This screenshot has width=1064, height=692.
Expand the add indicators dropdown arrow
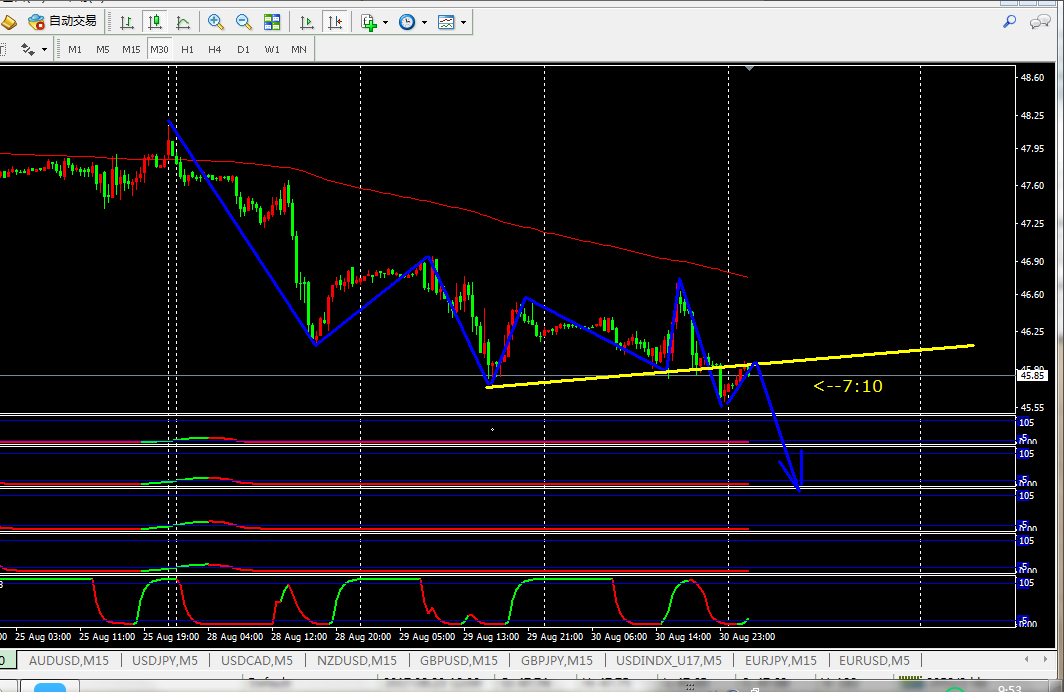pyautogui.click(x=385, y=22)
